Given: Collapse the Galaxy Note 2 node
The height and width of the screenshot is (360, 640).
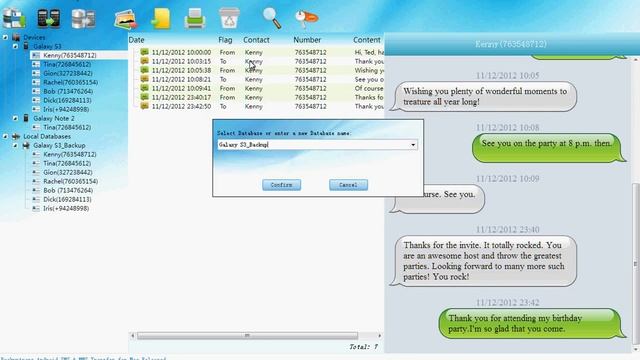Looking at the screenshot, I should tap(15, 118).
